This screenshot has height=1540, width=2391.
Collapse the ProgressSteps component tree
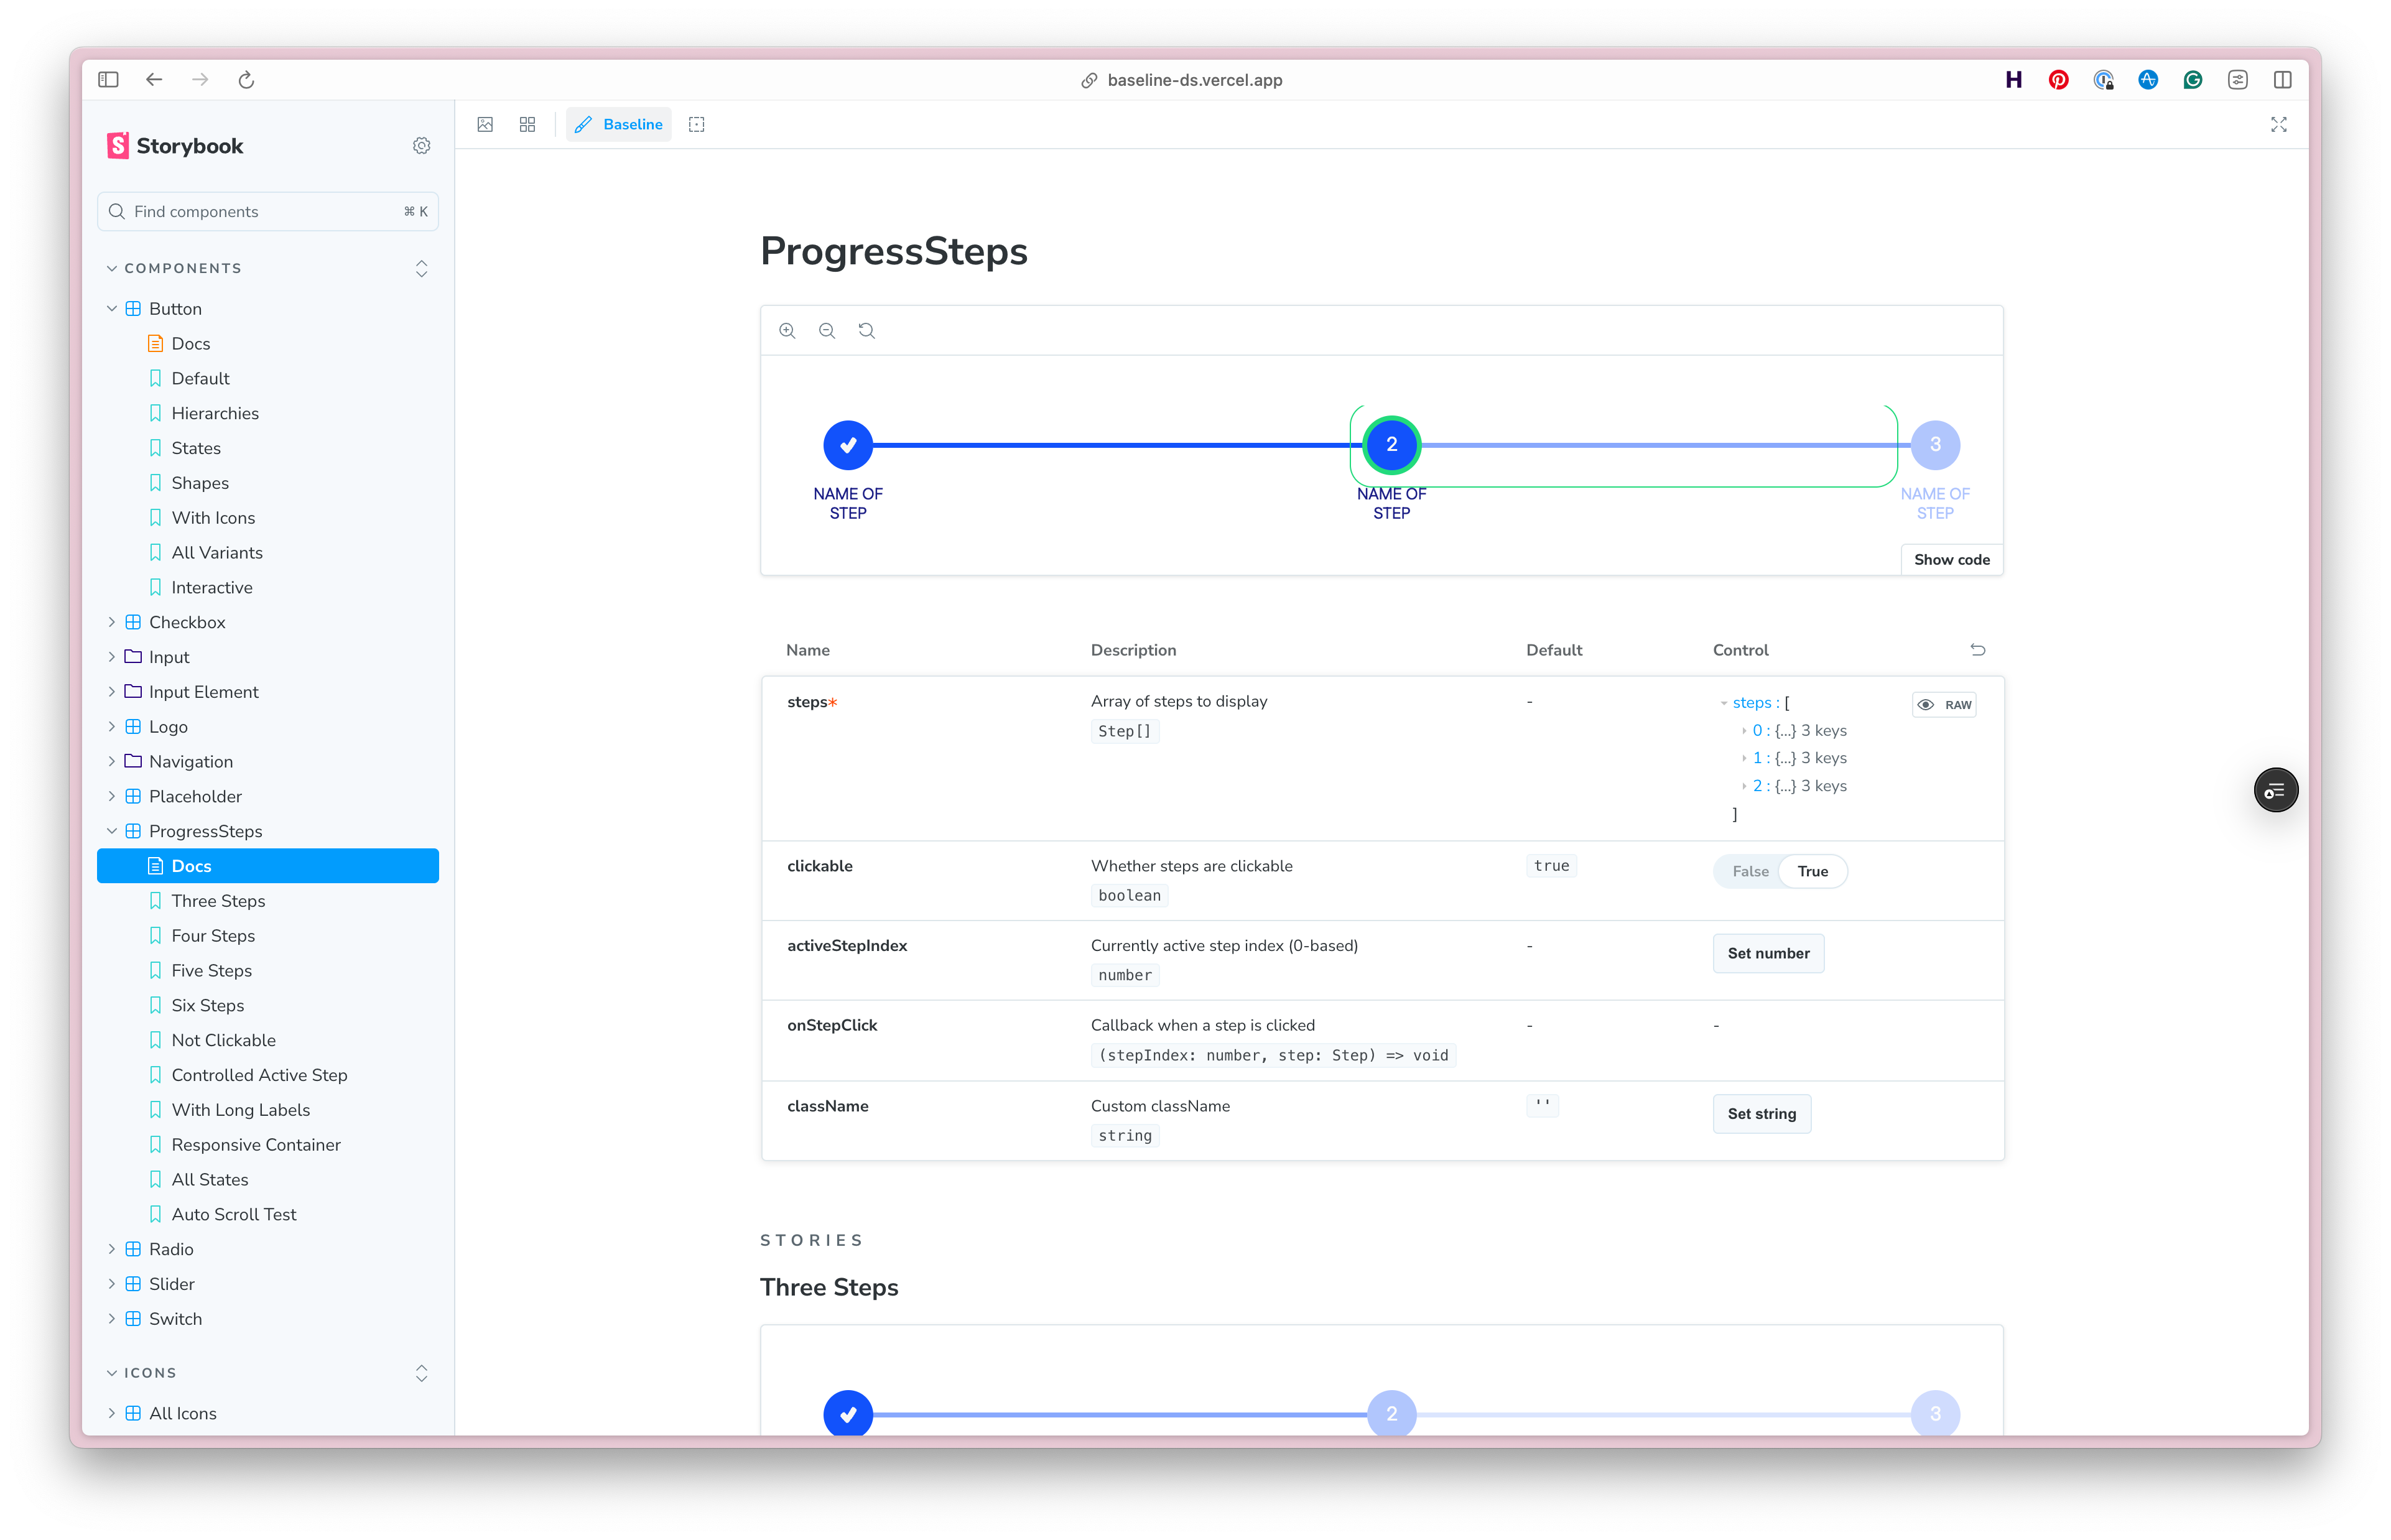pyautogui.click(x=112, y=831)
